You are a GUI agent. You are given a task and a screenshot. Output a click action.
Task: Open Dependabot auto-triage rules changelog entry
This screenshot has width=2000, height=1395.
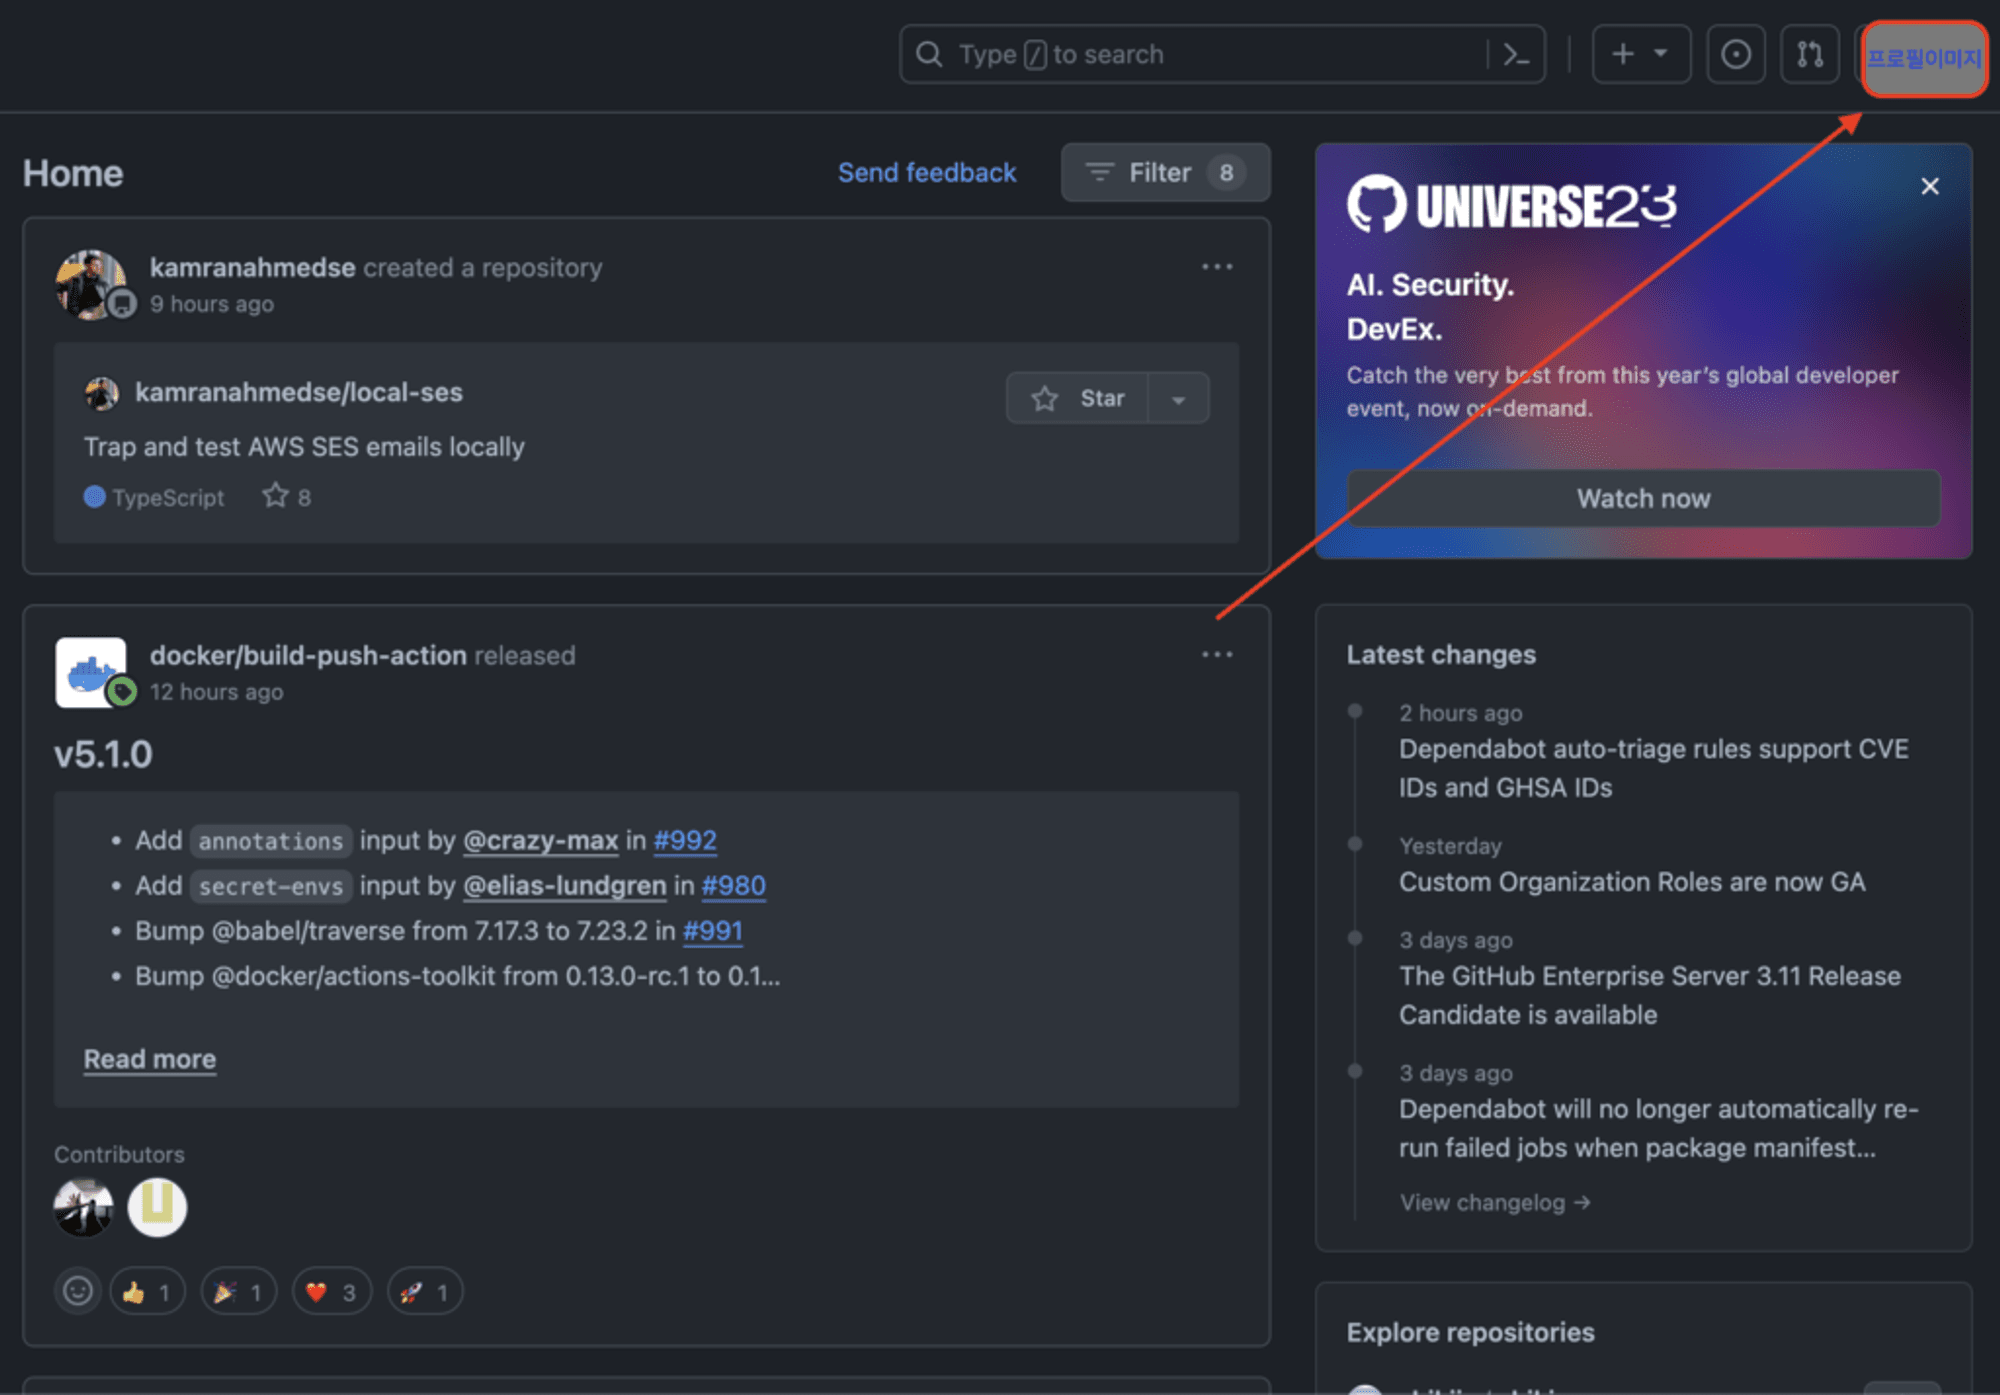1654,768
